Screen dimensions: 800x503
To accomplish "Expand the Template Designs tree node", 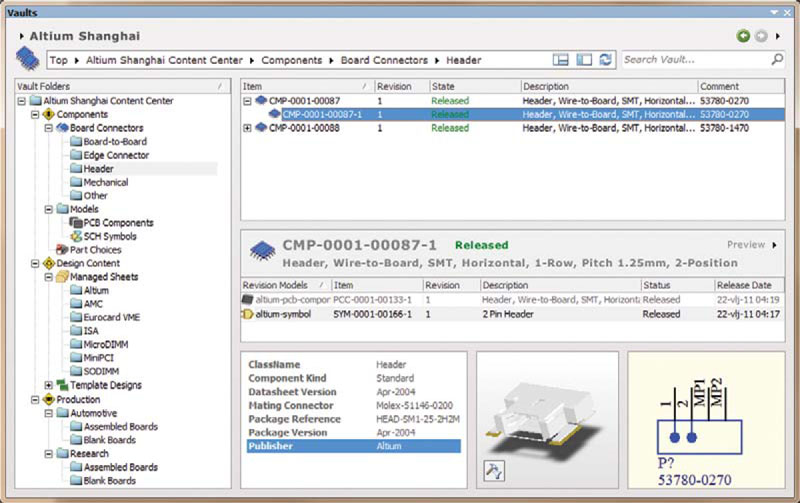I will [x=48, y=385].
